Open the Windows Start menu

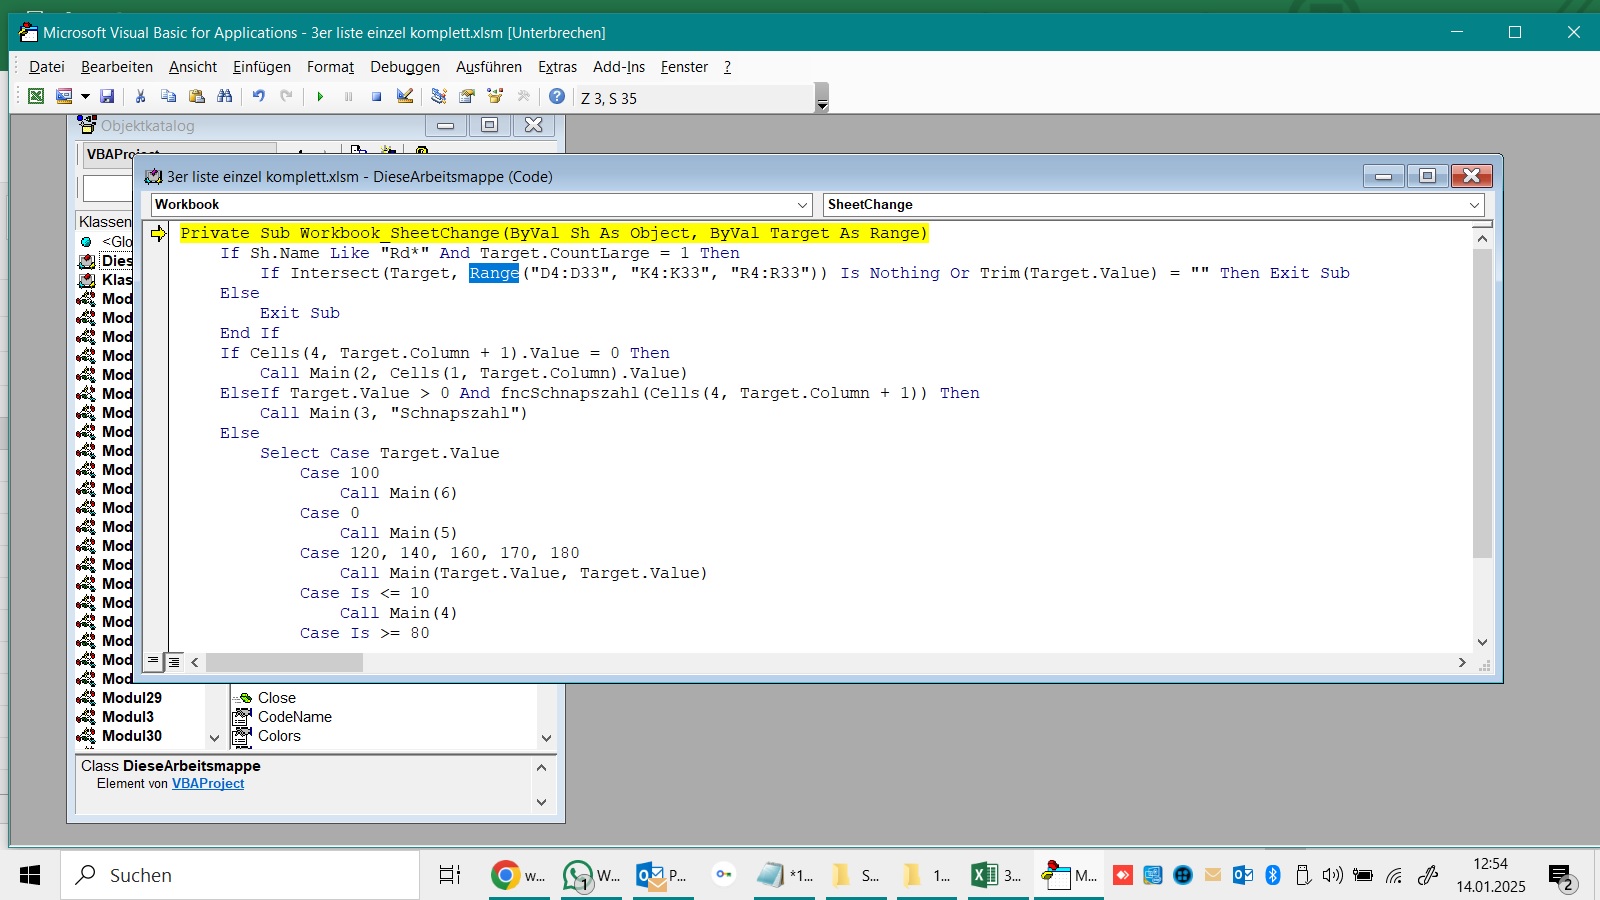(x=30, y=875)
